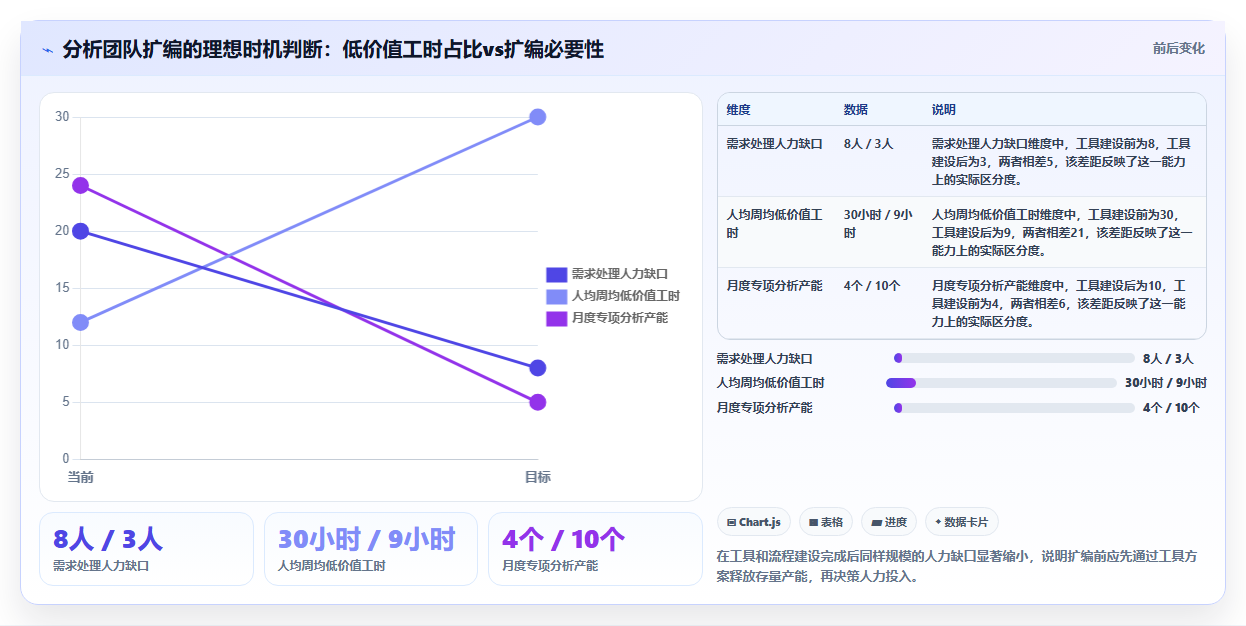Screen dimensions: 1246x626
Task: Click the y-axis label 15
Action: tap(62, 288)
